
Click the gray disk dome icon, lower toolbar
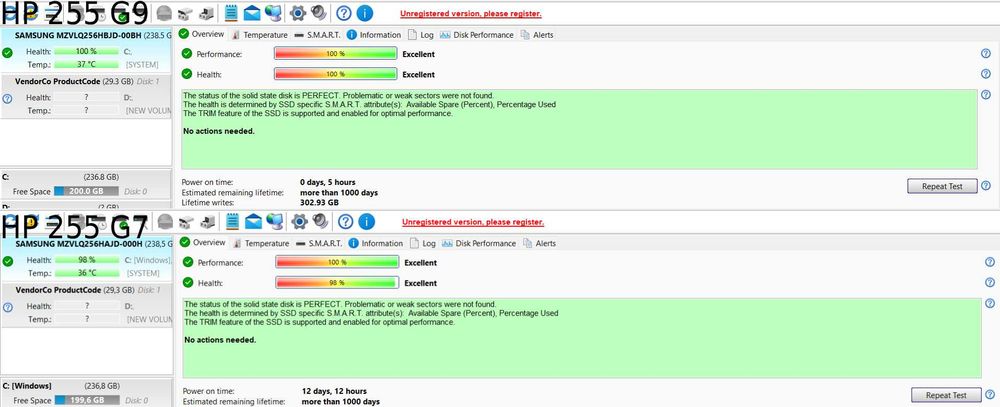(165, 221)
